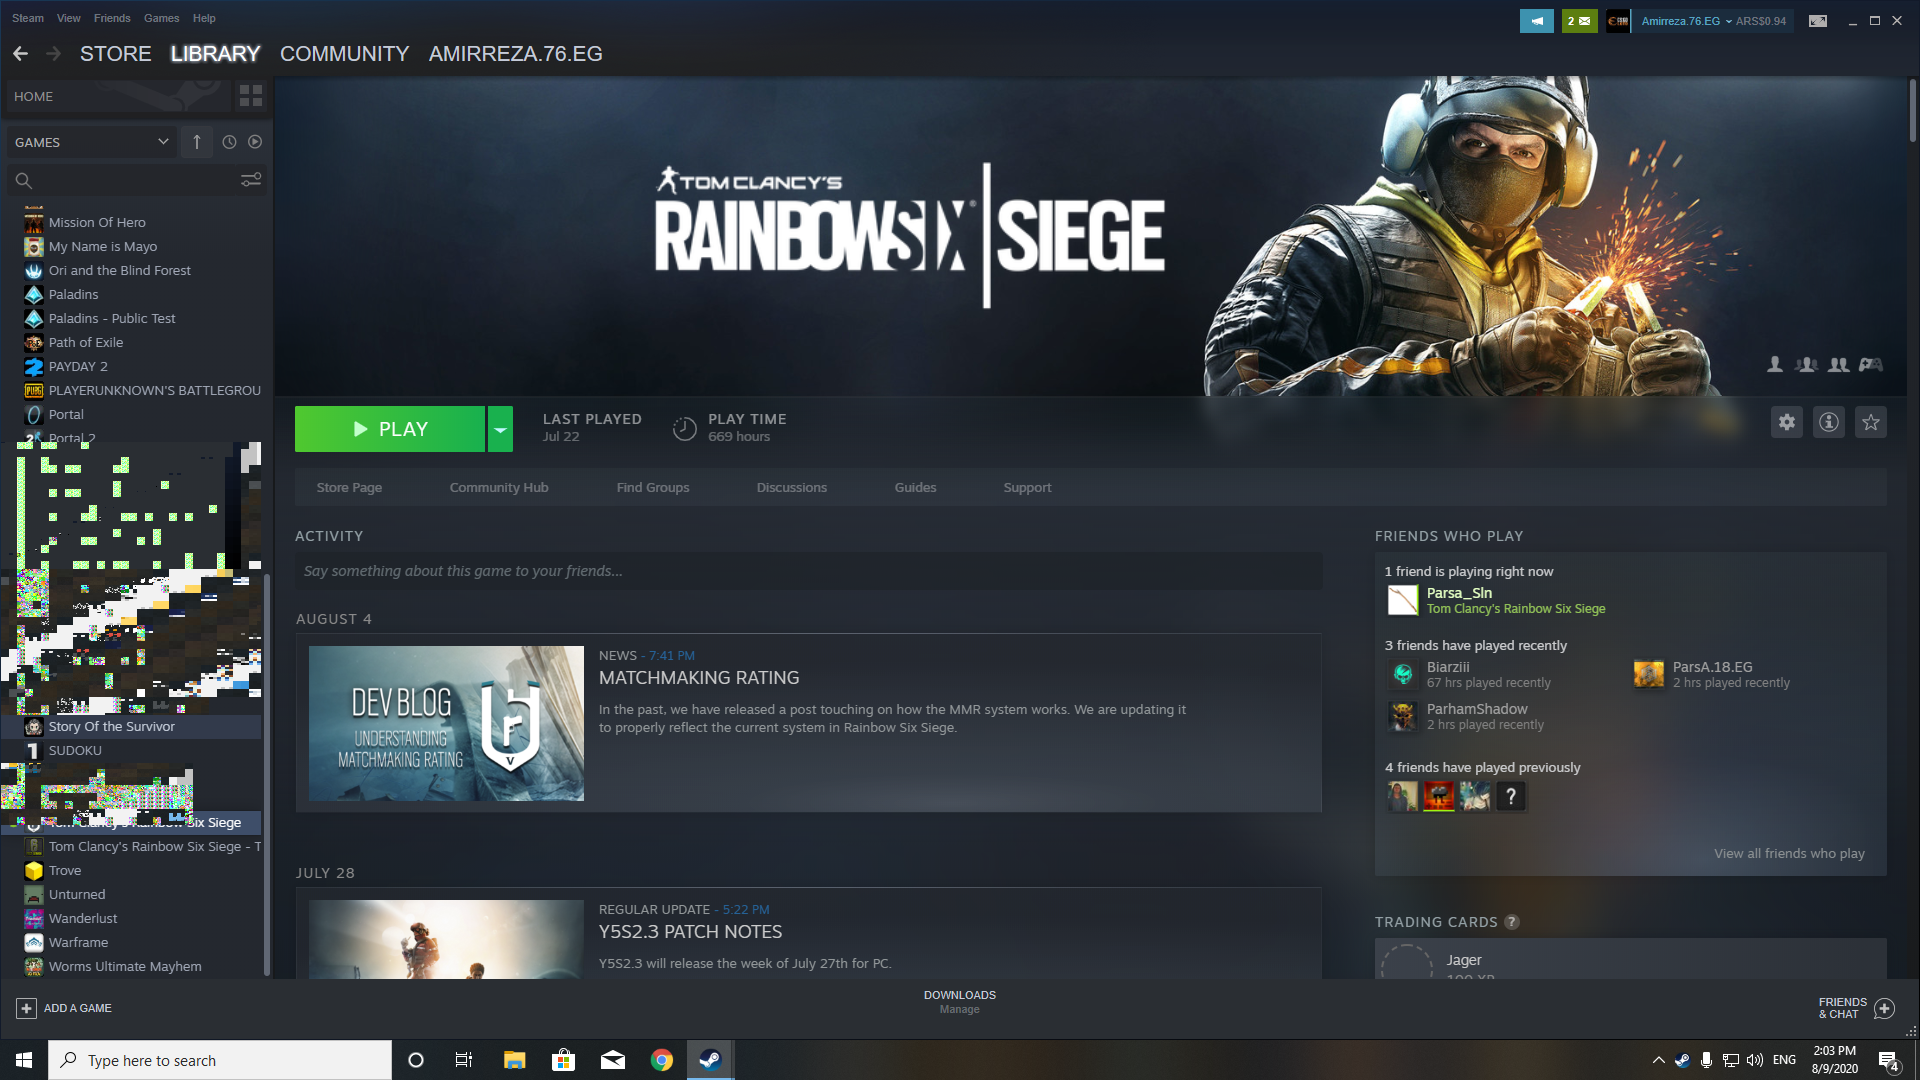Switch to the COMMUNITY tab

(x=344, y=54)
